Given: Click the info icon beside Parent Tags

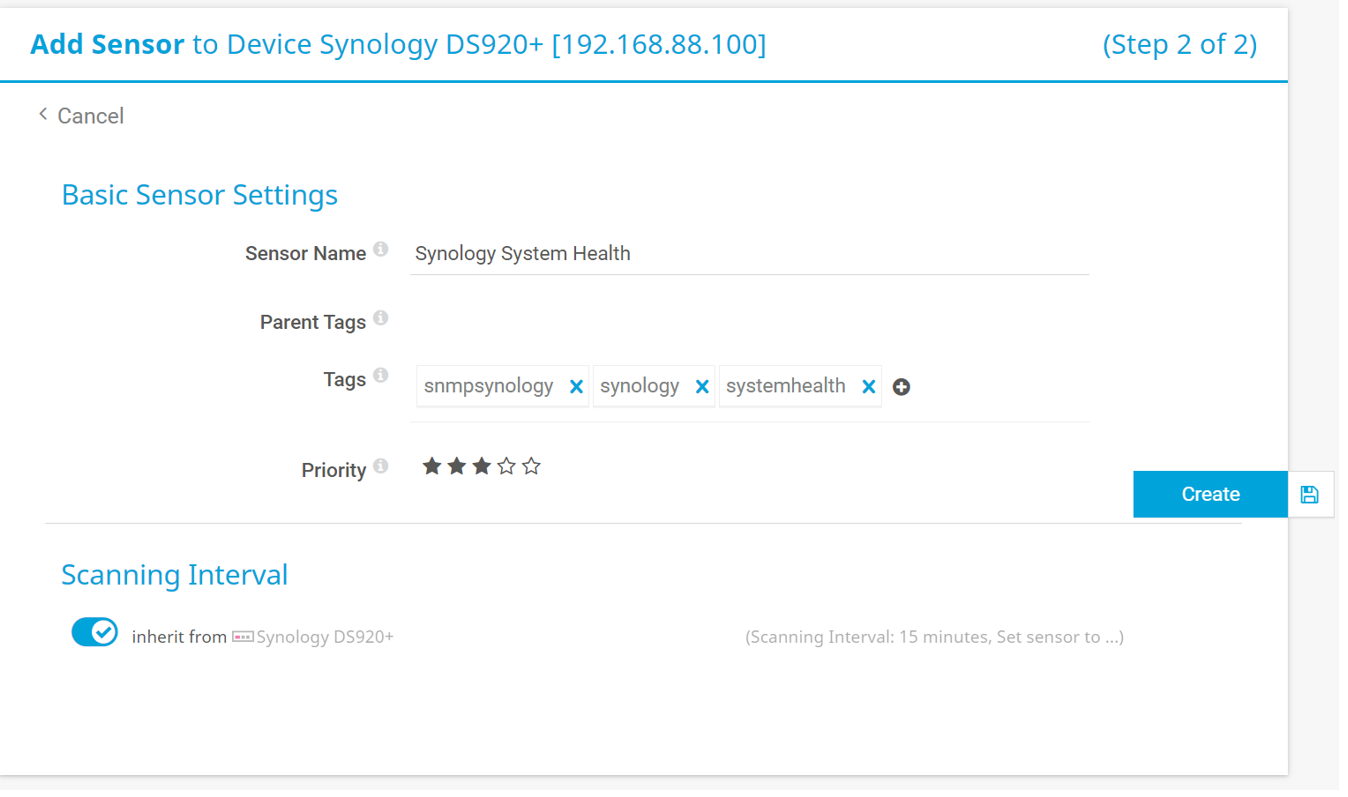Looking at the screenshot, I should tap(381, 317).
